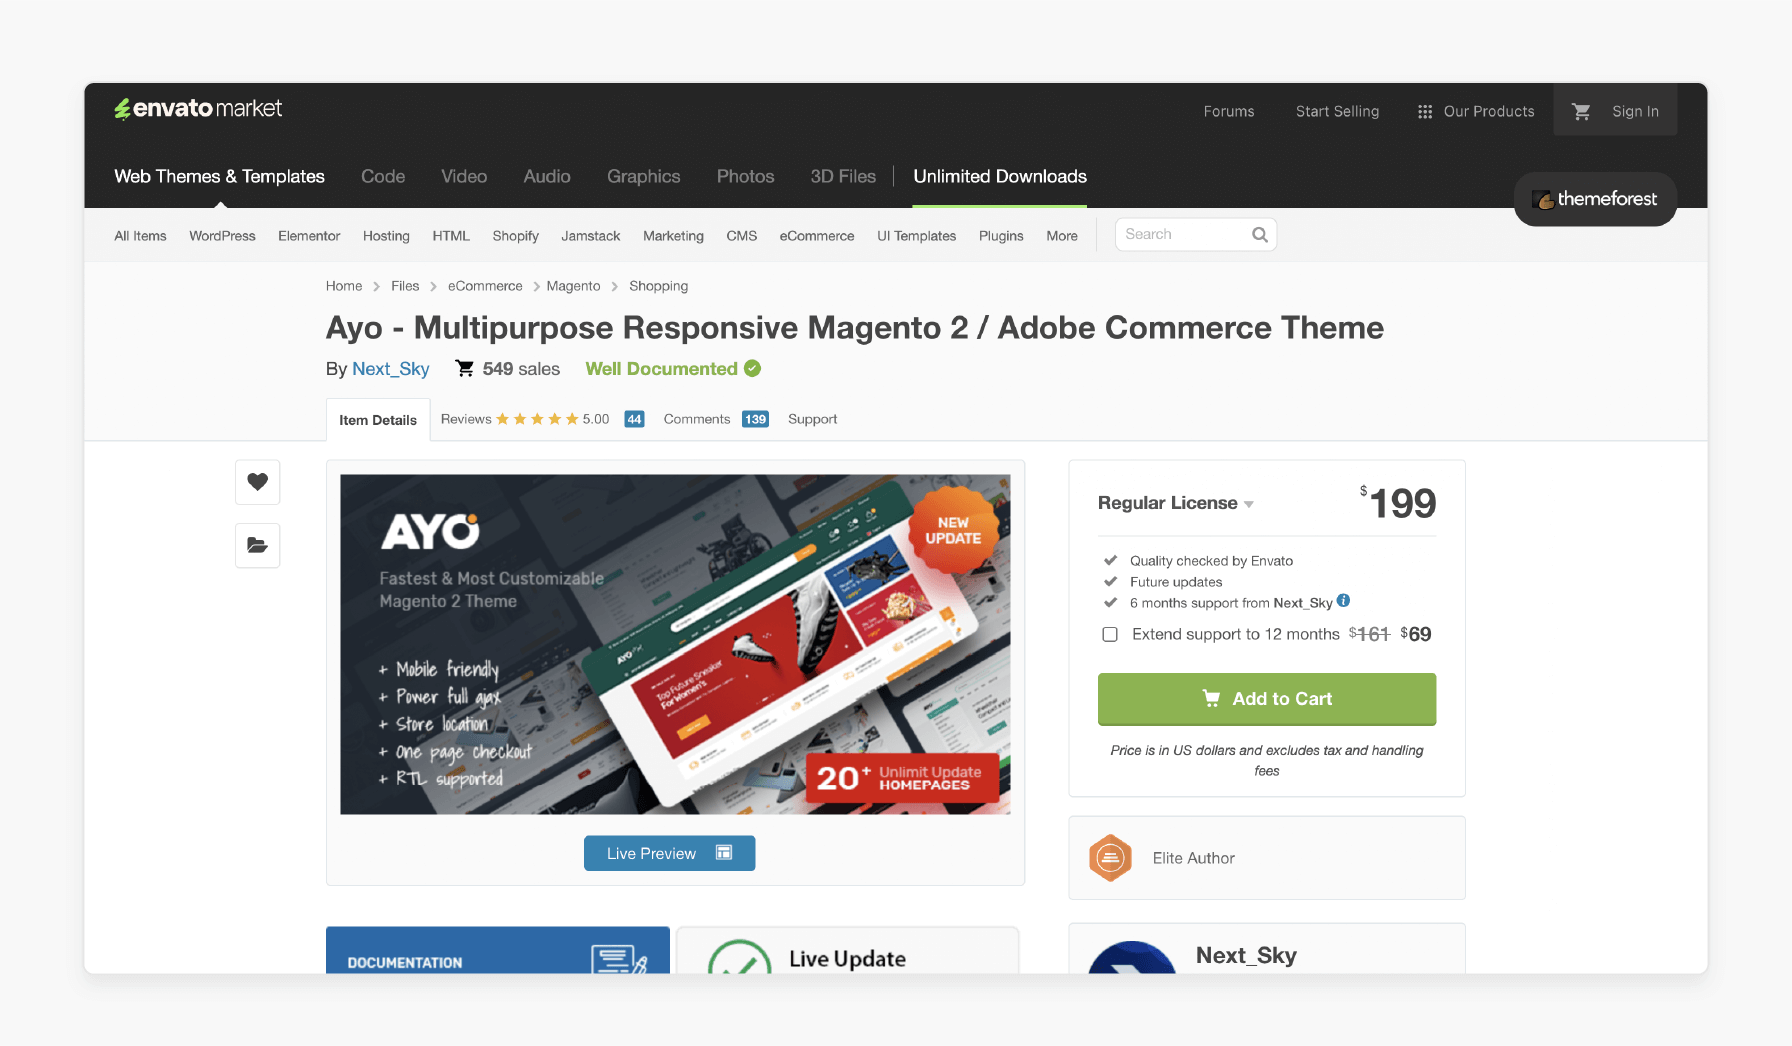Click the Our Products grid icon
This screenshot has height=1046, width=1792.
(x=1425, y=112)
